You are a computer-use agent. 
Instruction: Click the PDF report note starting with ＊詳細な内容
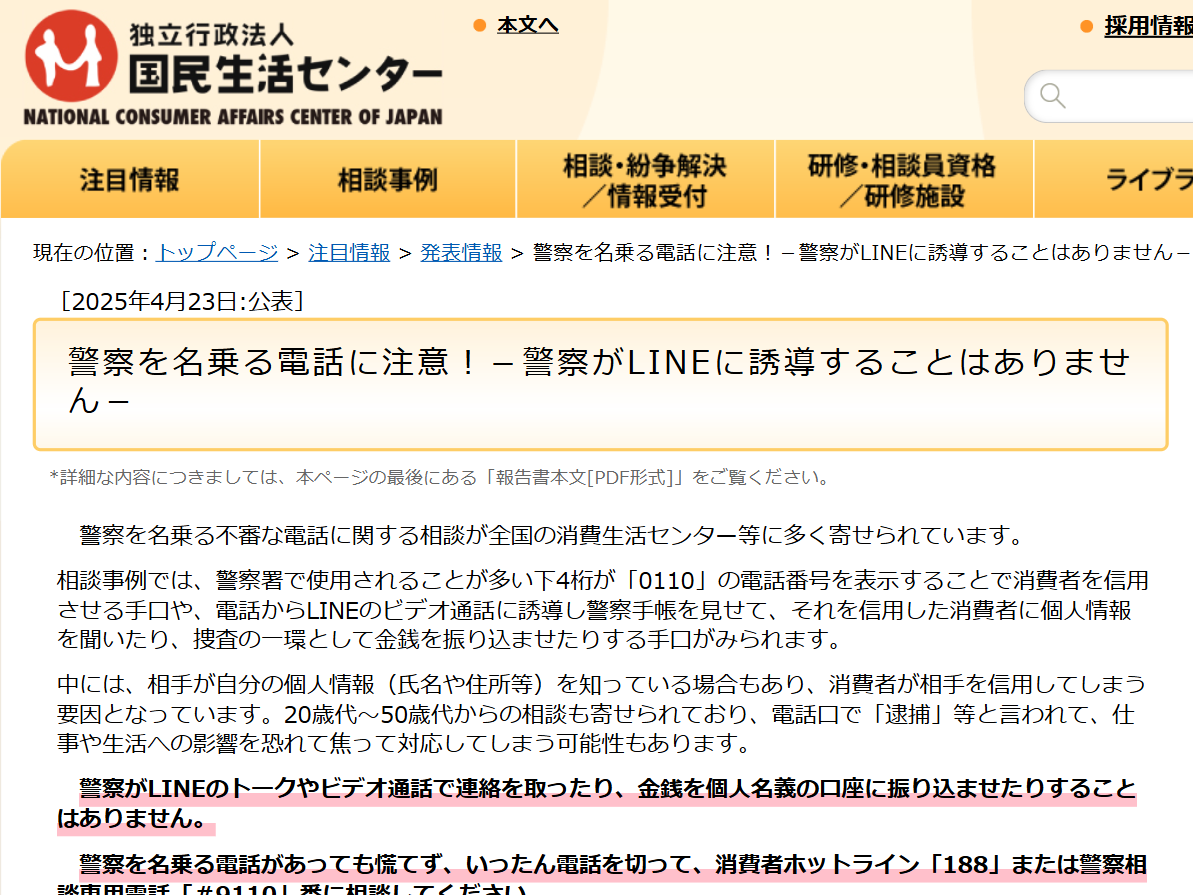click(x=440, y=477)
